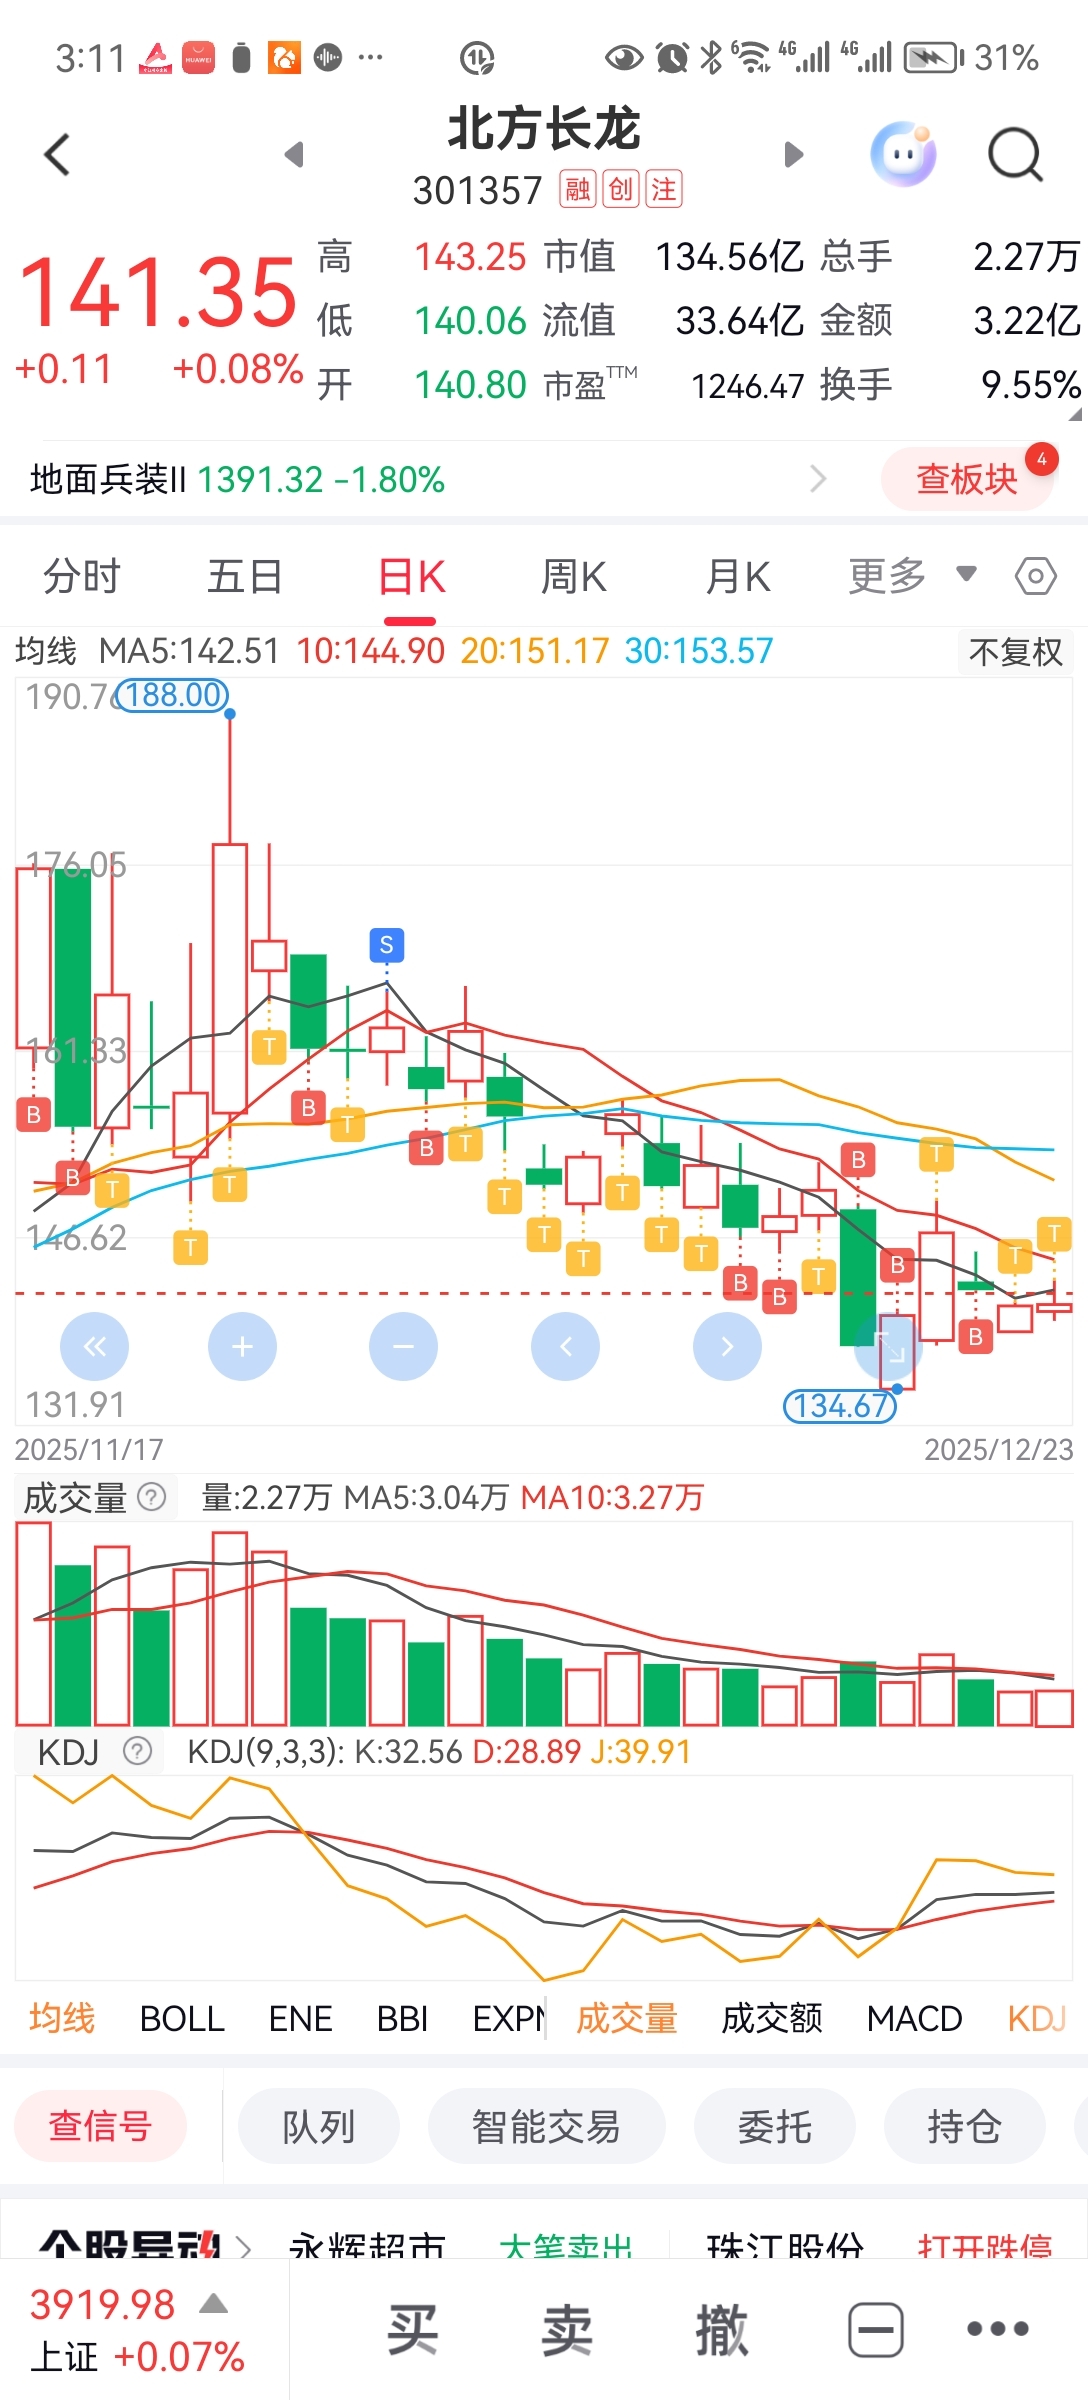
Task: Expand chart to fullscreen icon
Action: pos(888,1347)
